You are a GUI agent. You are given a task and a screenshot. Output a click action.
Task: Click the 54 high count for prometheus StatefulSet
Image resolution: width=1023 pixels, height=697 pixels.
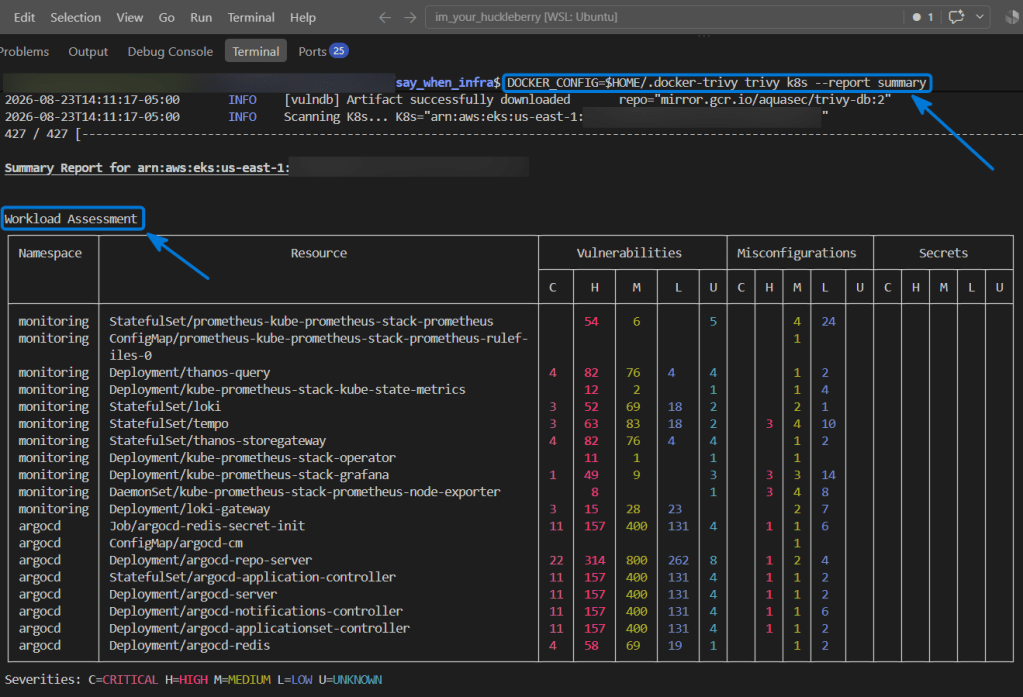coord(591,321)
